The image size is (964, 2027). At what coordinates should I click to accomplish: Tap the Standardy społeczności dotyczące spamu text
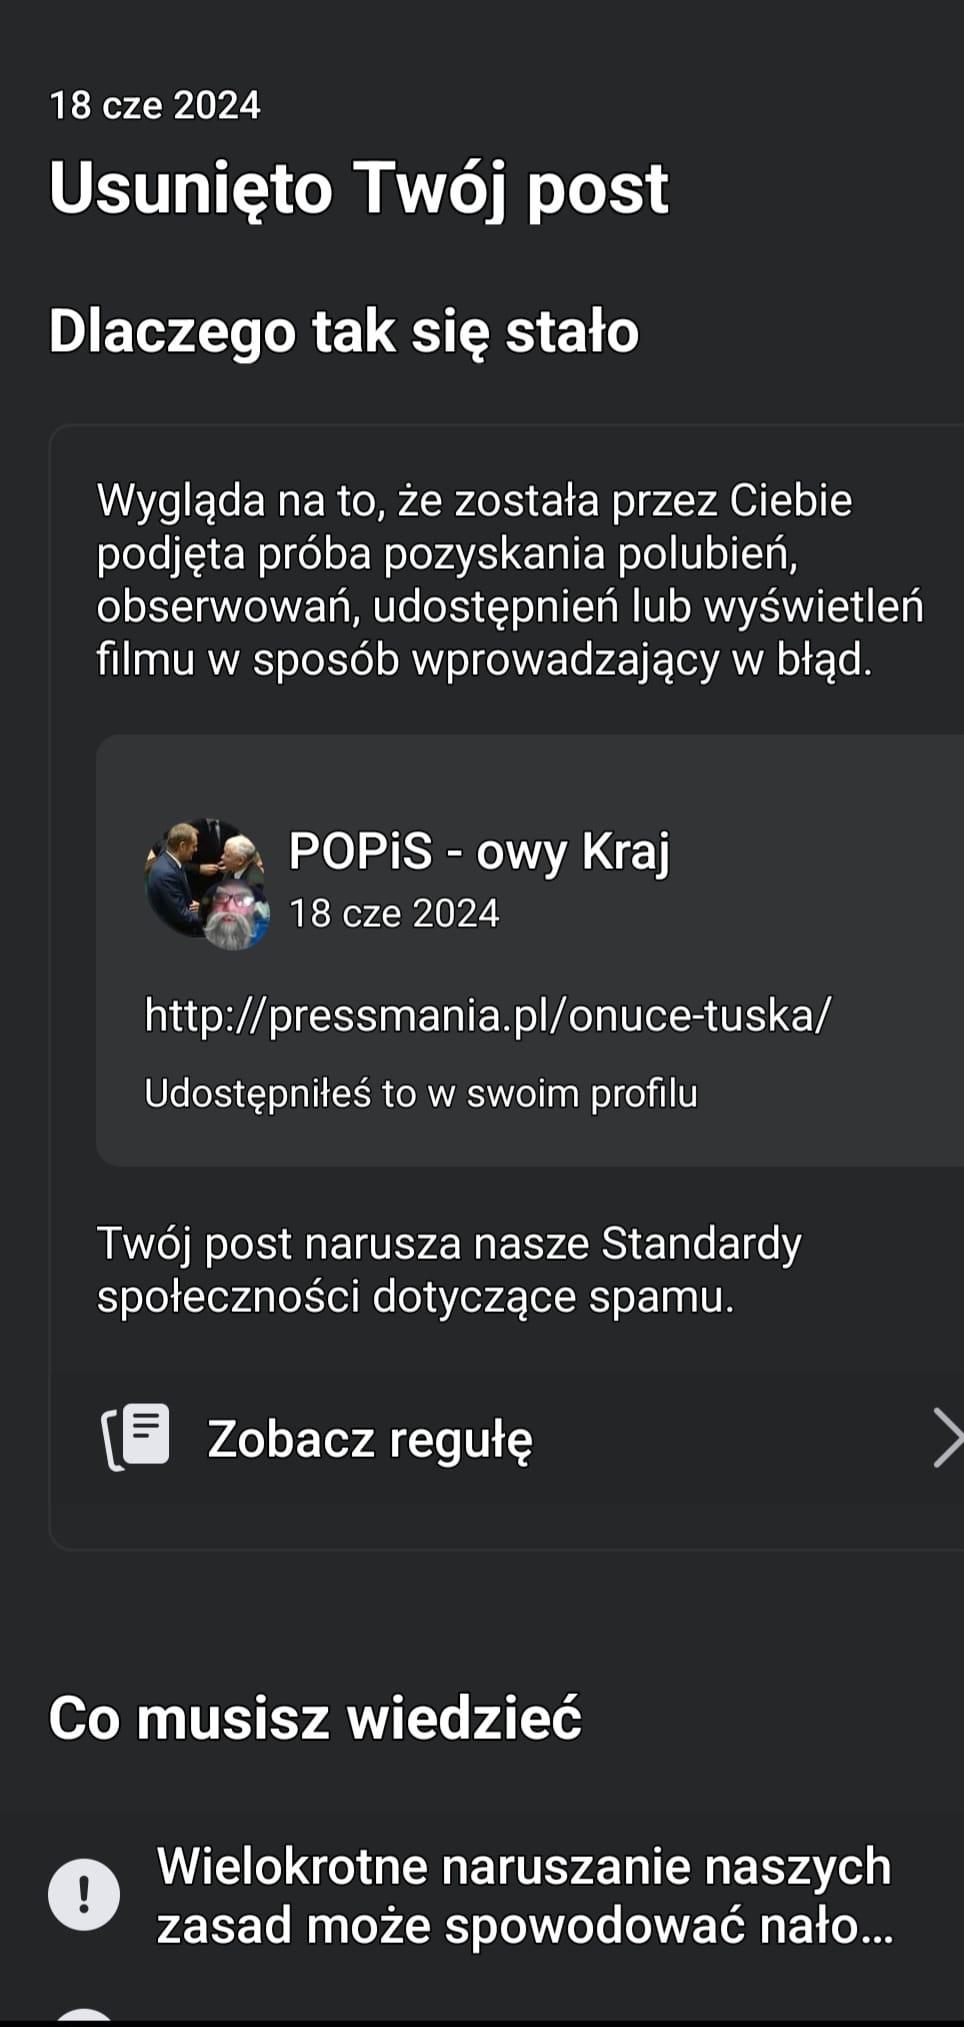[x=449, y=1270]
